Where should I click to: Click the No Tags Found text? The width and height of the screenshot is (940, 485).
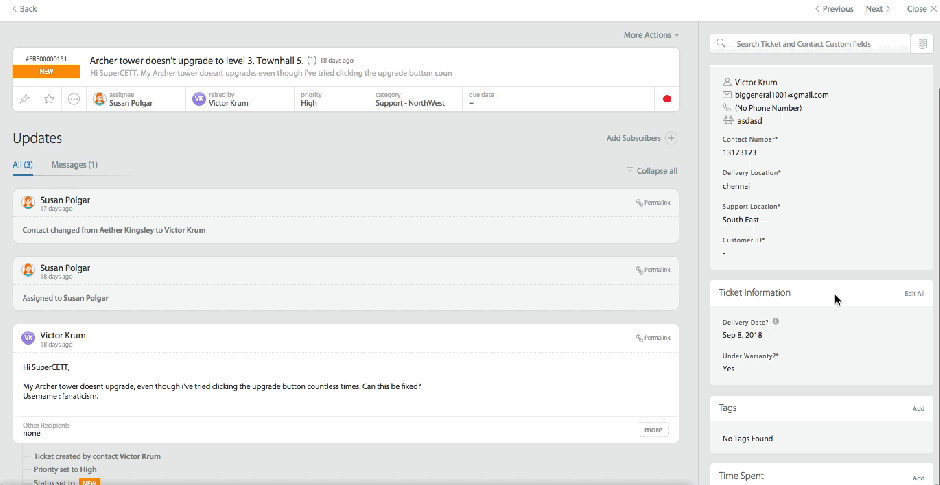[748, 439]
